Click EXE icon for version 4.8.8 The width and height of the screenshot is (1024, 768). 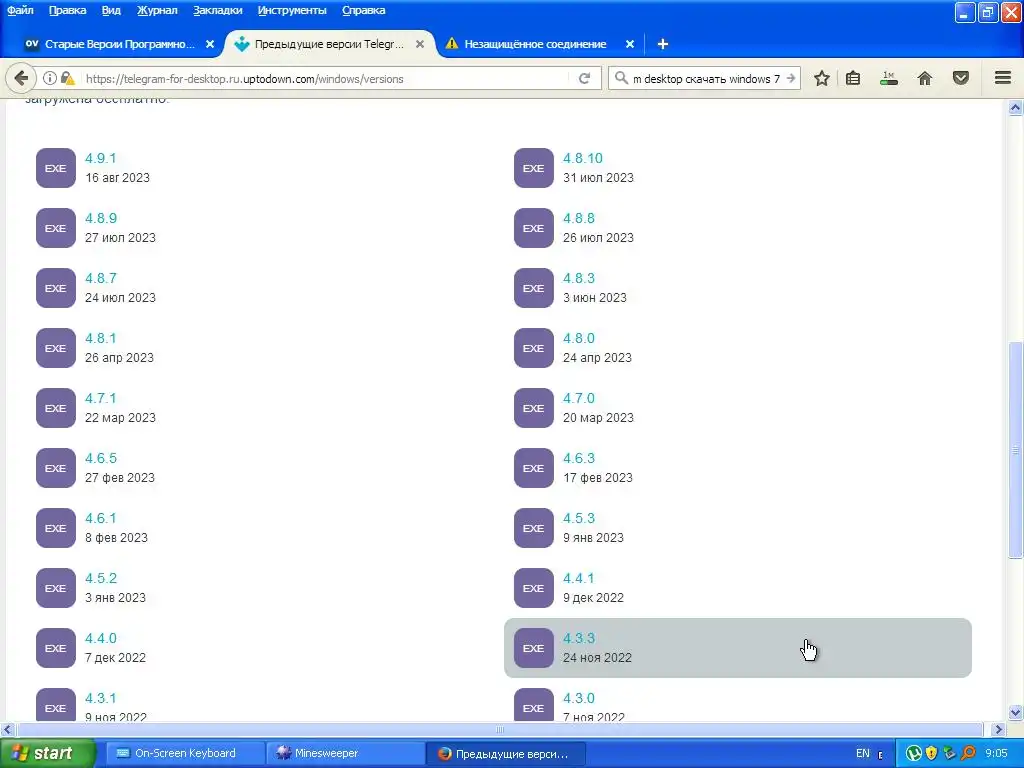click(x=534, y=228)
